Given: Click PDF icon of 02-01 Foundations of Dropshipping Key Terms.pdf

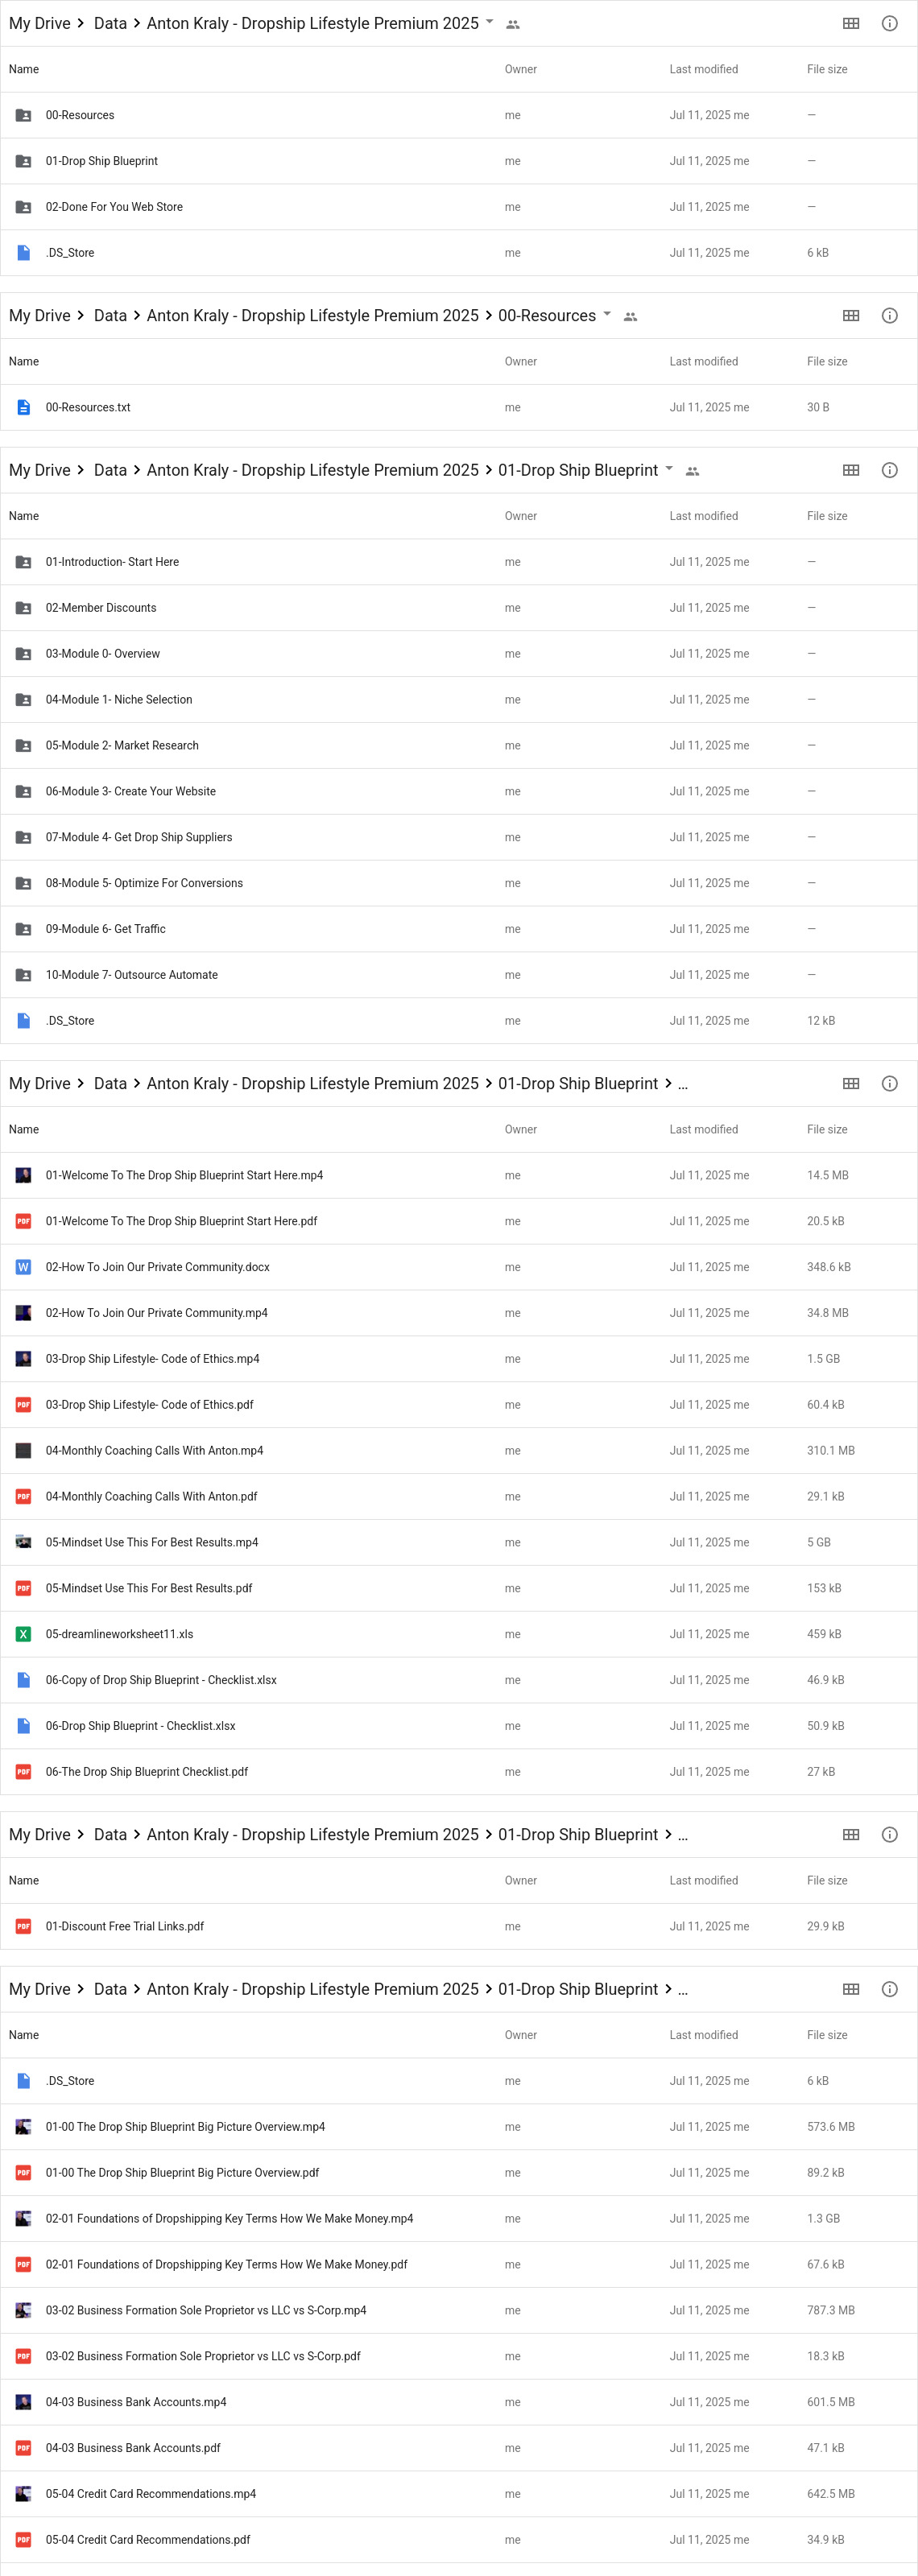Looking at the screenshot, I should click(23, 2264).
